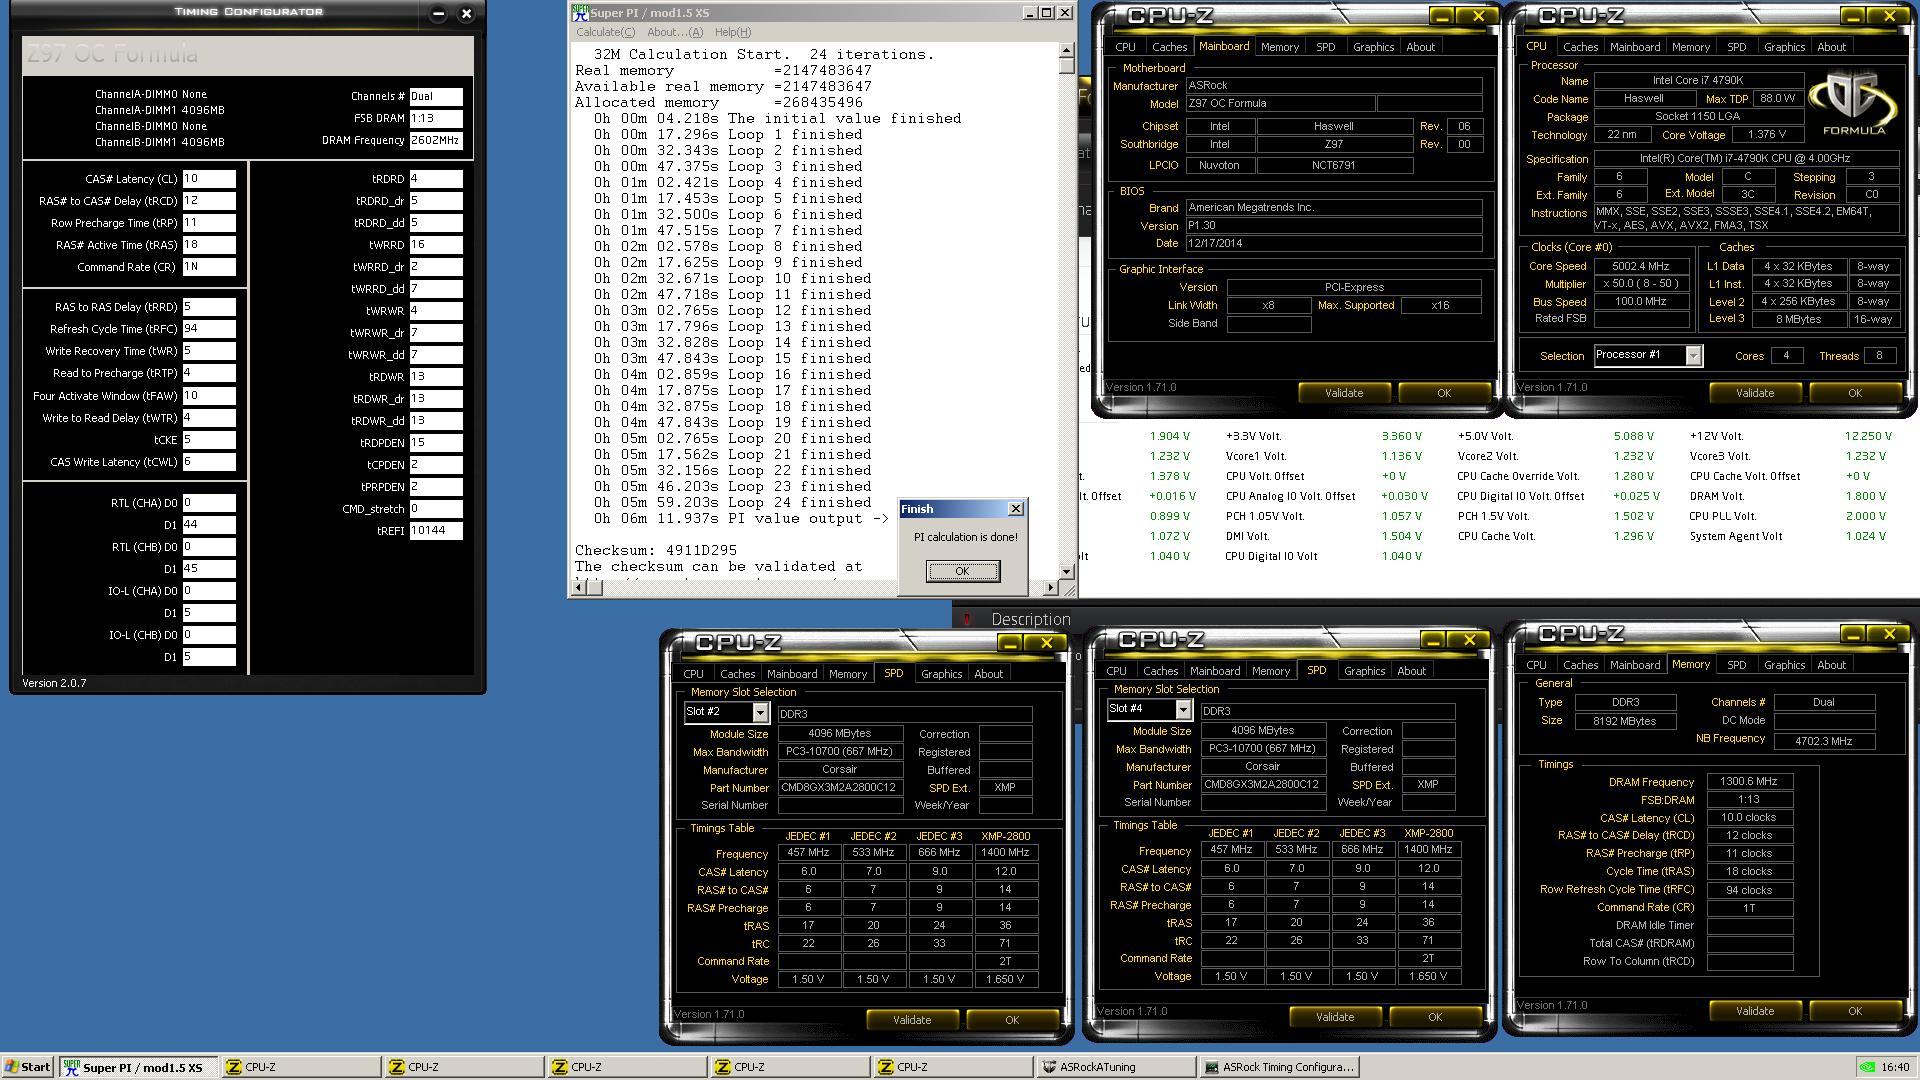This screenshot has height=1080, width=1920.
Task: Click the red Description panel icon
Action: [x=966, y=619]
